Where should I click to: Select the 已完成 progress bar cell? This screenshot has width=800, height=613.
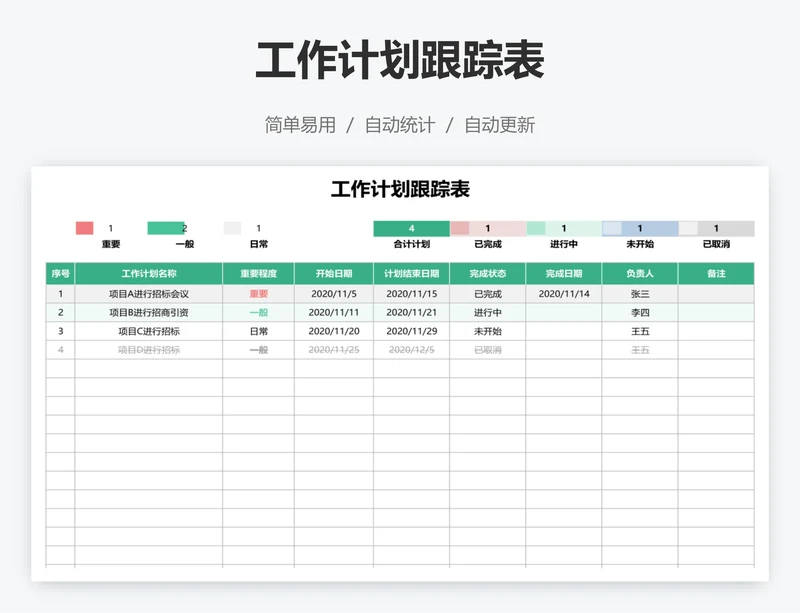click(x=488, y=229)
